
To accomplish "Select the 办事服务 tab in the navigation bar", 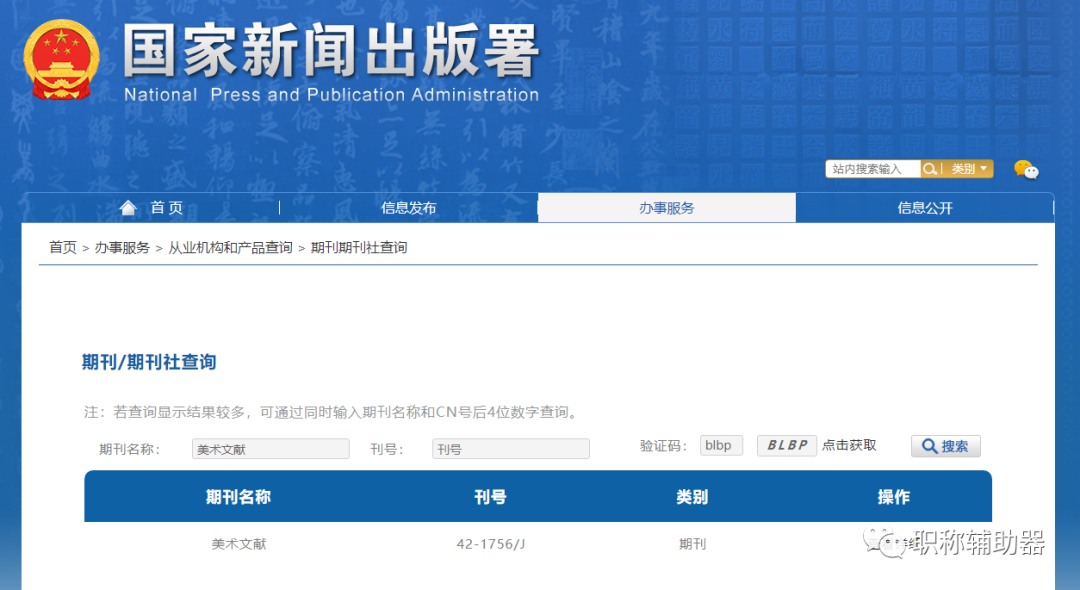I will tap(666, 207).
